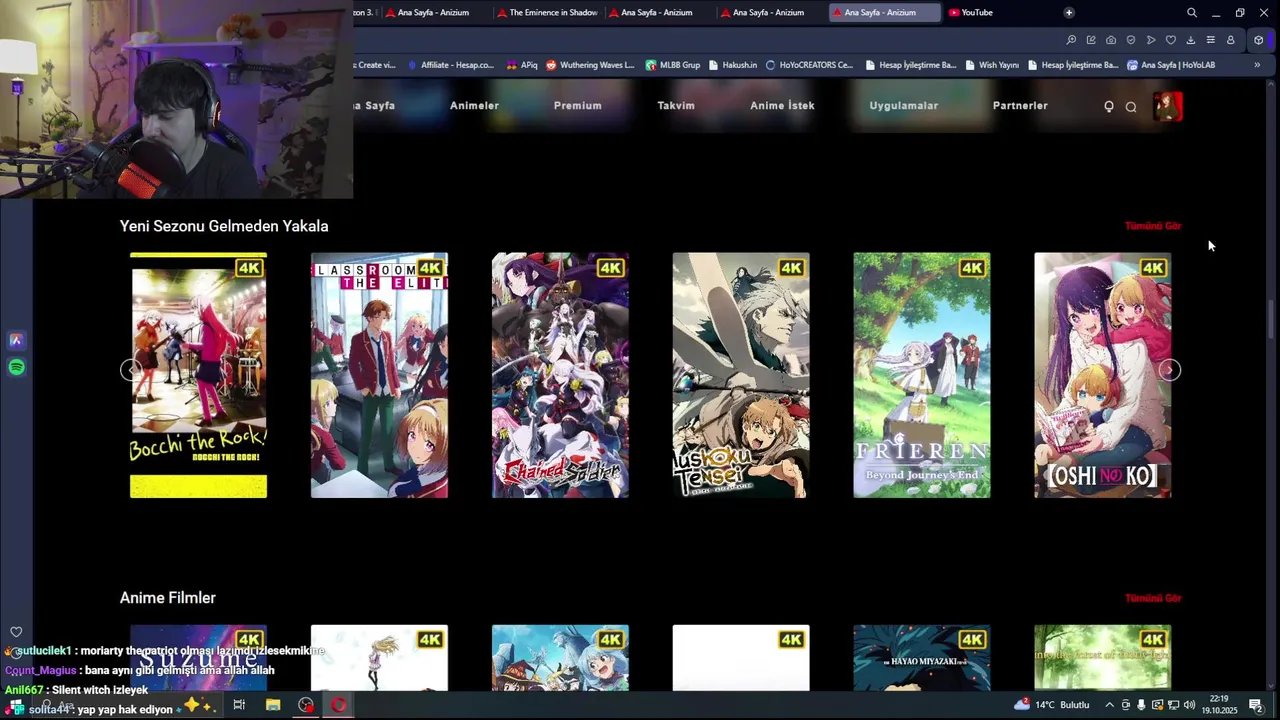The height and width of the screenshot is (720, 1280).
Task: Open the weather widget showing 14°C Bulutlu
Action: click(1052, 705)
